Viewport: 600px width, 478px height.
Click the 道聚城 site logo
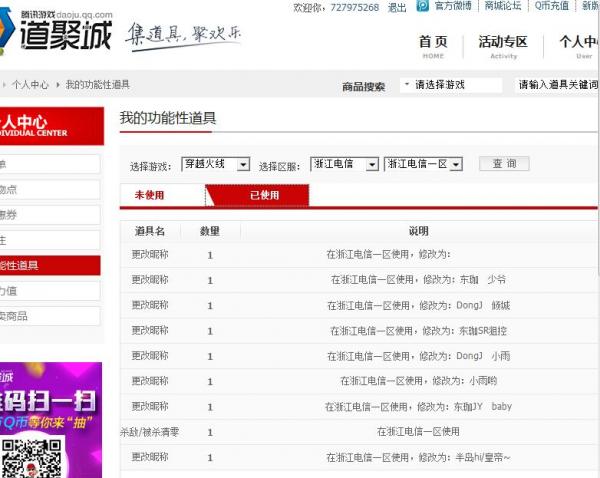click(57, 31)
